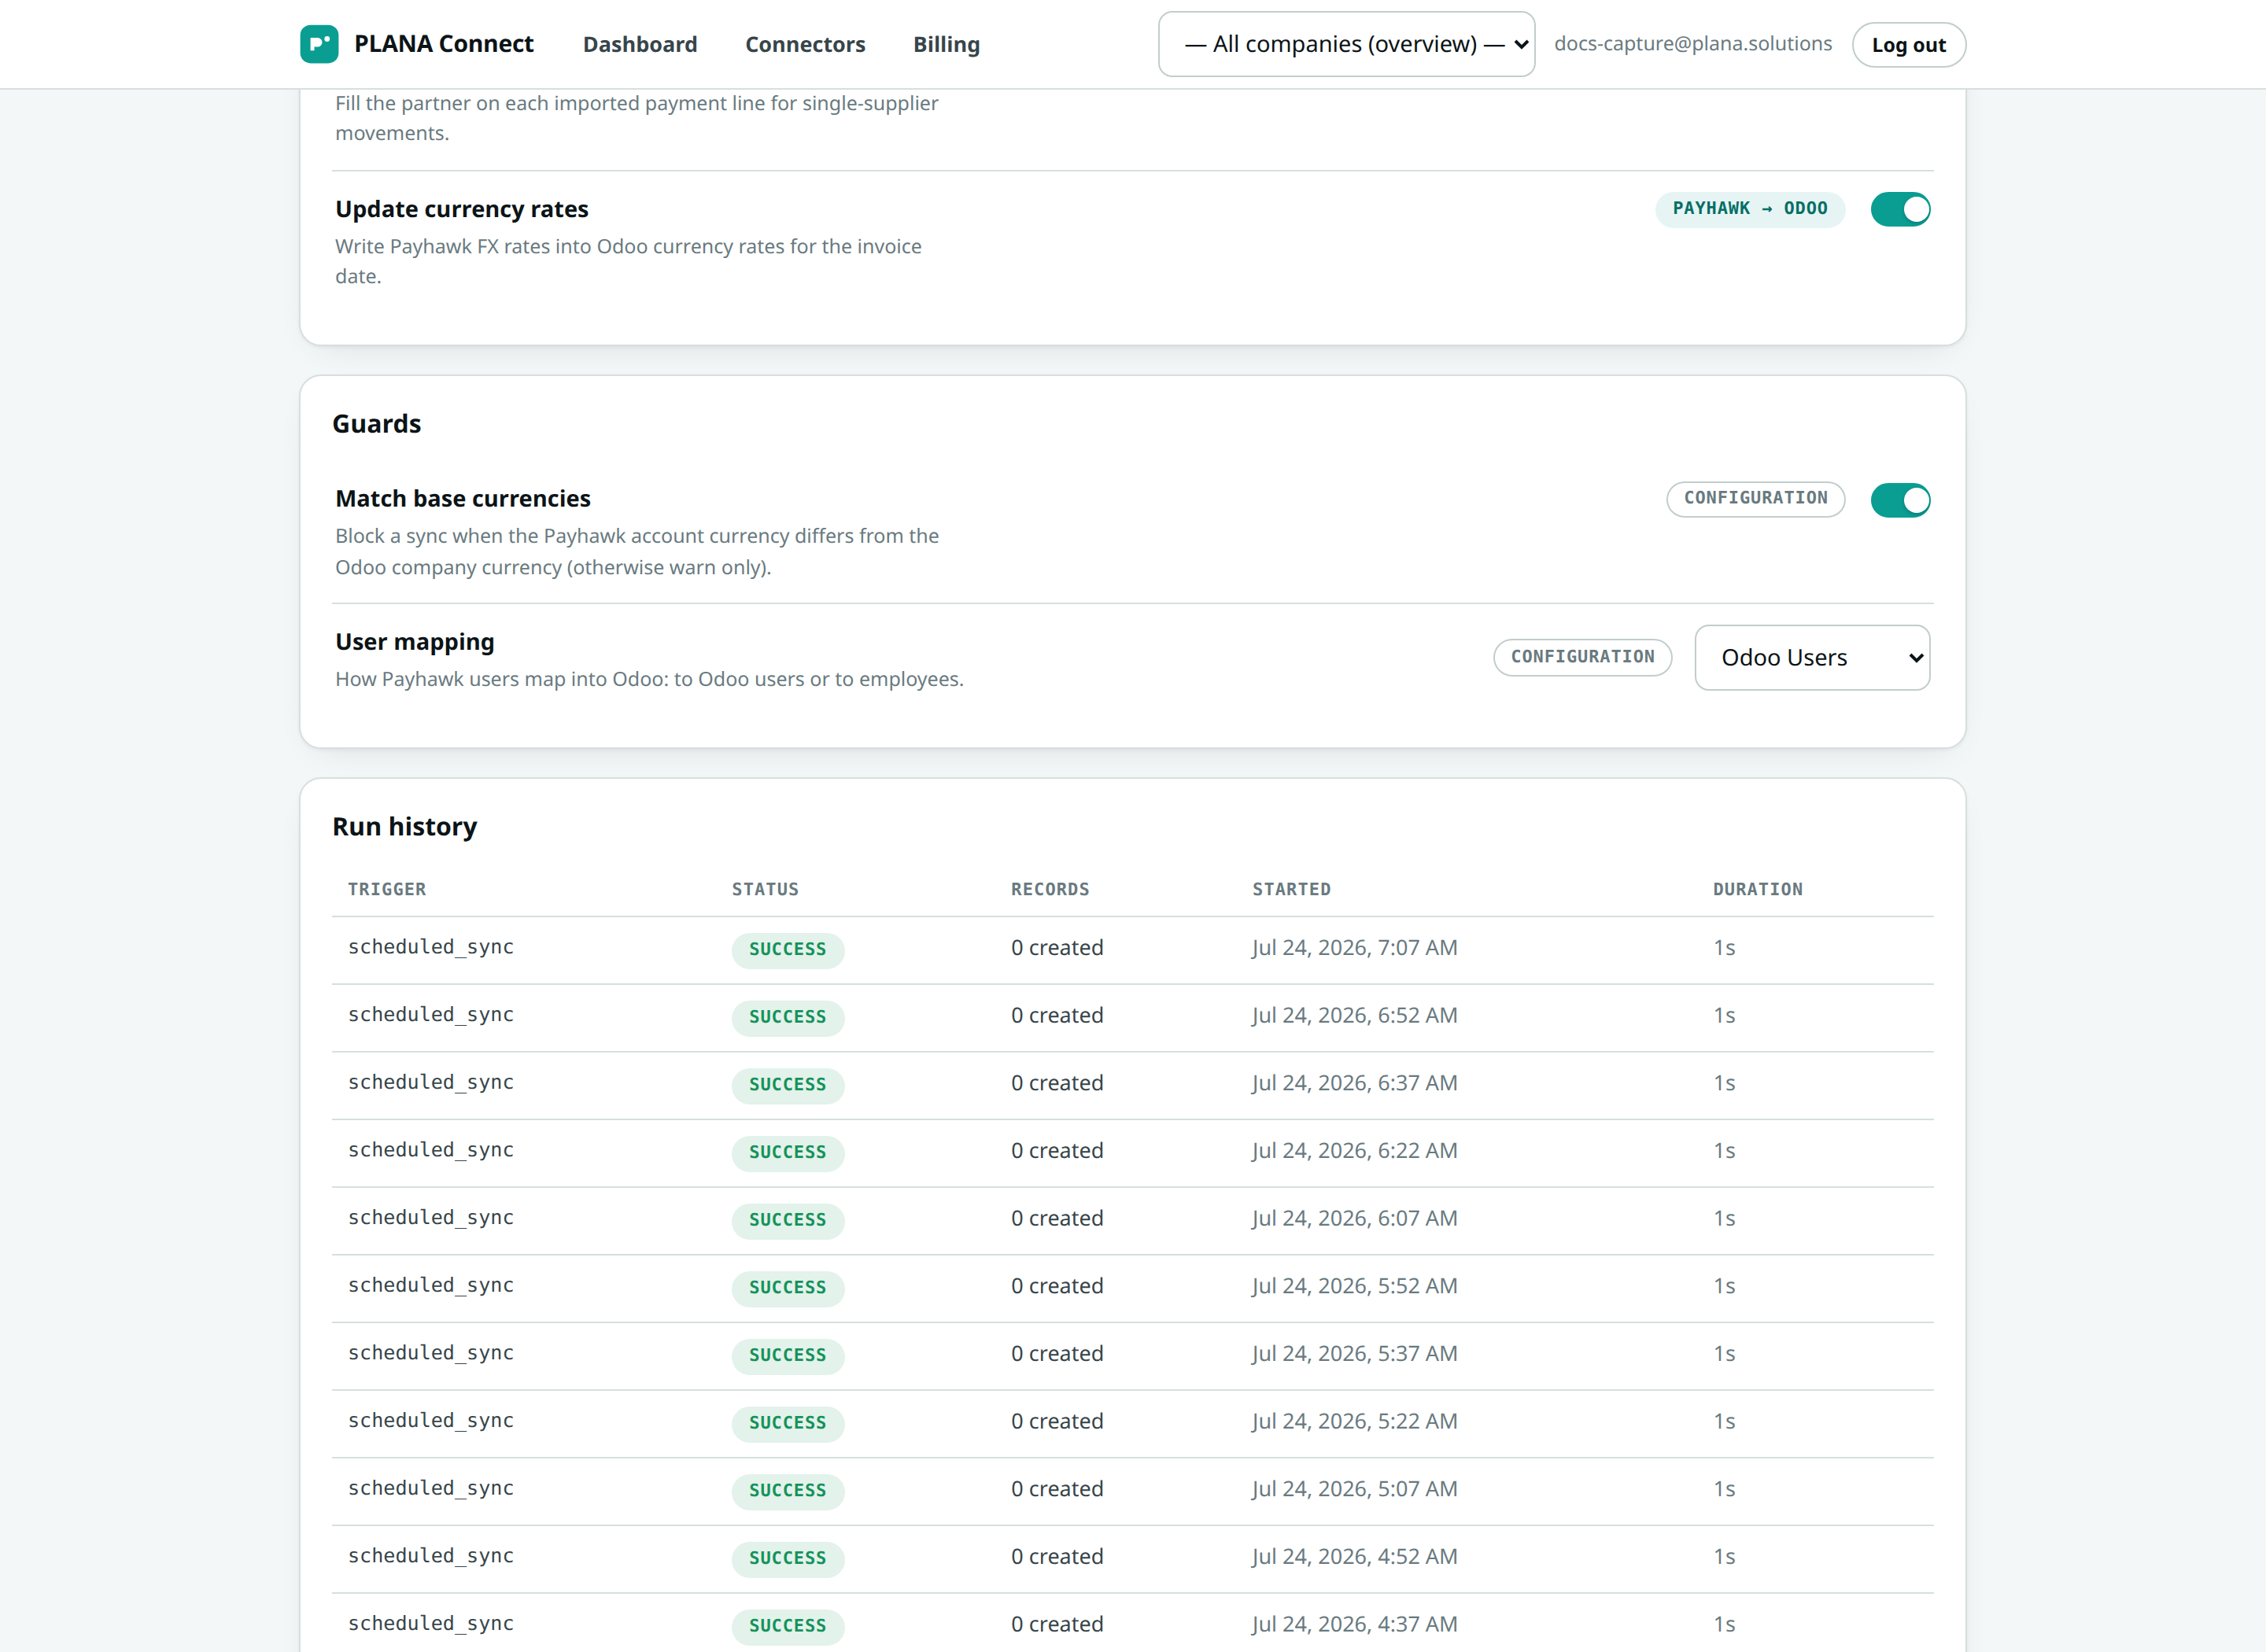Click the SUCCESS badge for the 4:37 AM run

point(788,1627)
